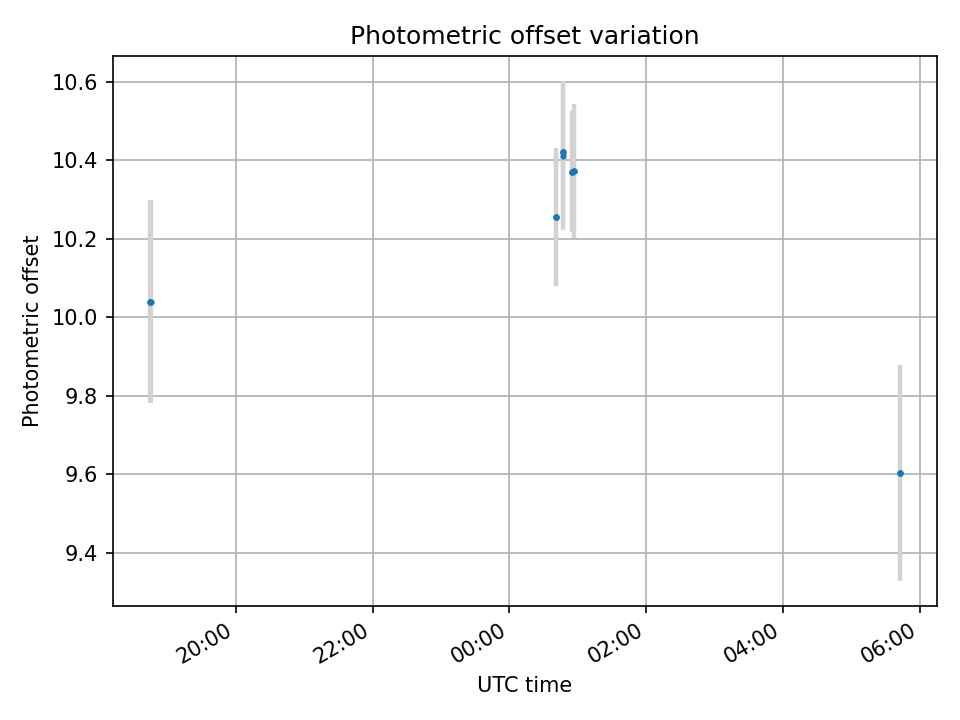Select the data point near 10.25 offset
Image resolution: width=960 pixels, height=720 pixels.
(556, 217)
